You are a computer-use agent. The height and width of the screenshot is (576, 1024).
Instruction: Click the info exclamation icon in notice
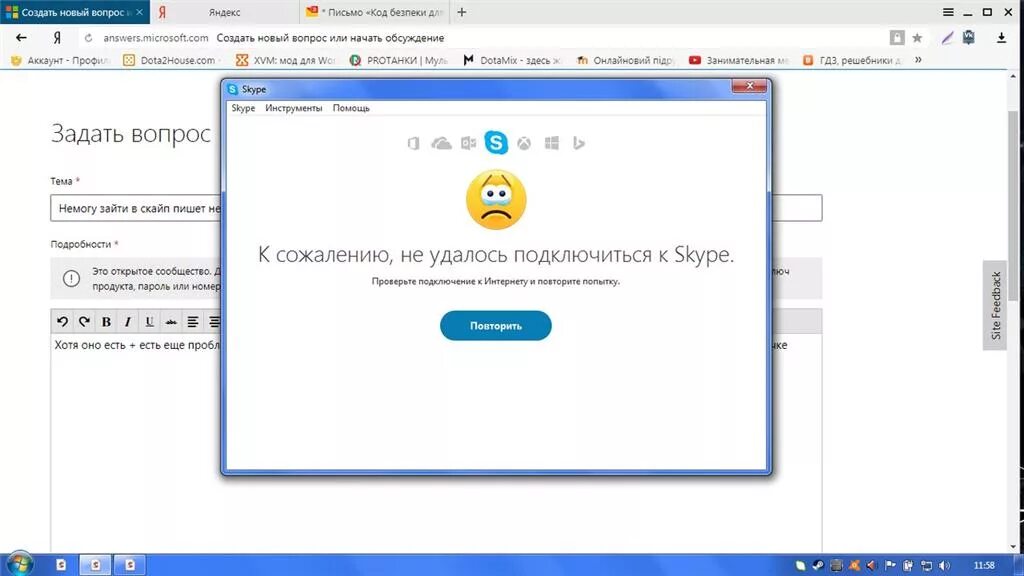(71, 278)
